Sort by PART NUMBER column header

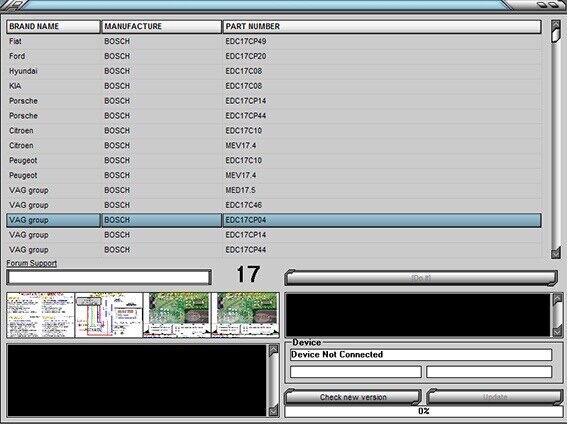pyautogui.click(x=382, y=26)
